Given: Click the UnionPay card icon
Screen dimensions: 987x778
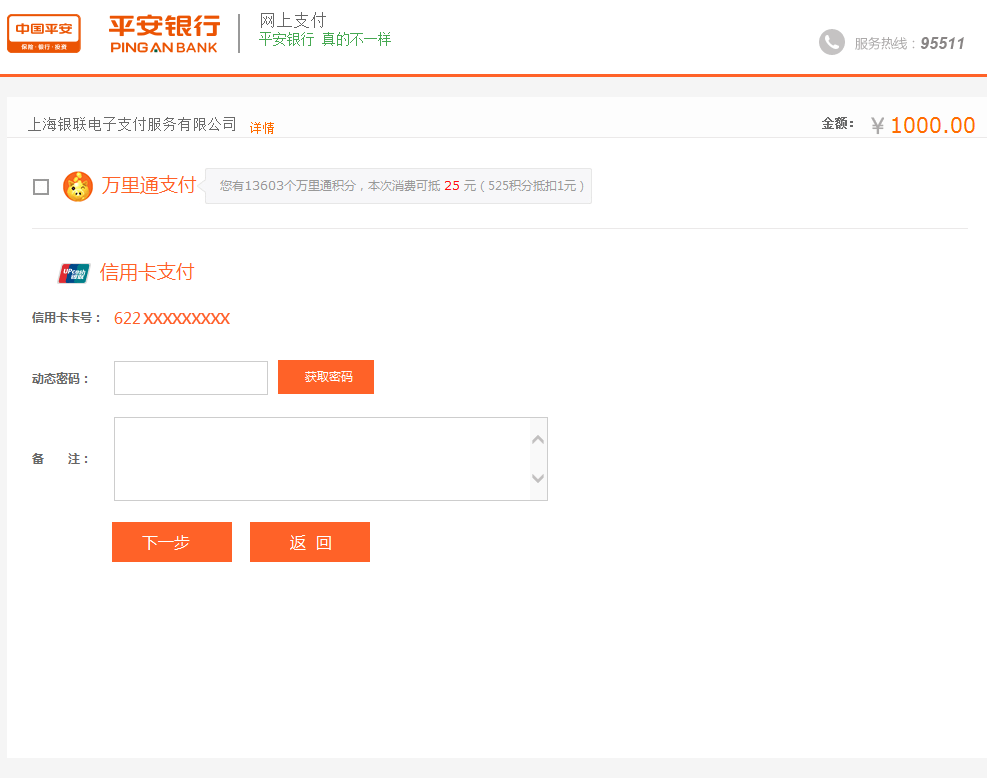Looking at the screenshot, I should click(x=74, y=273).
